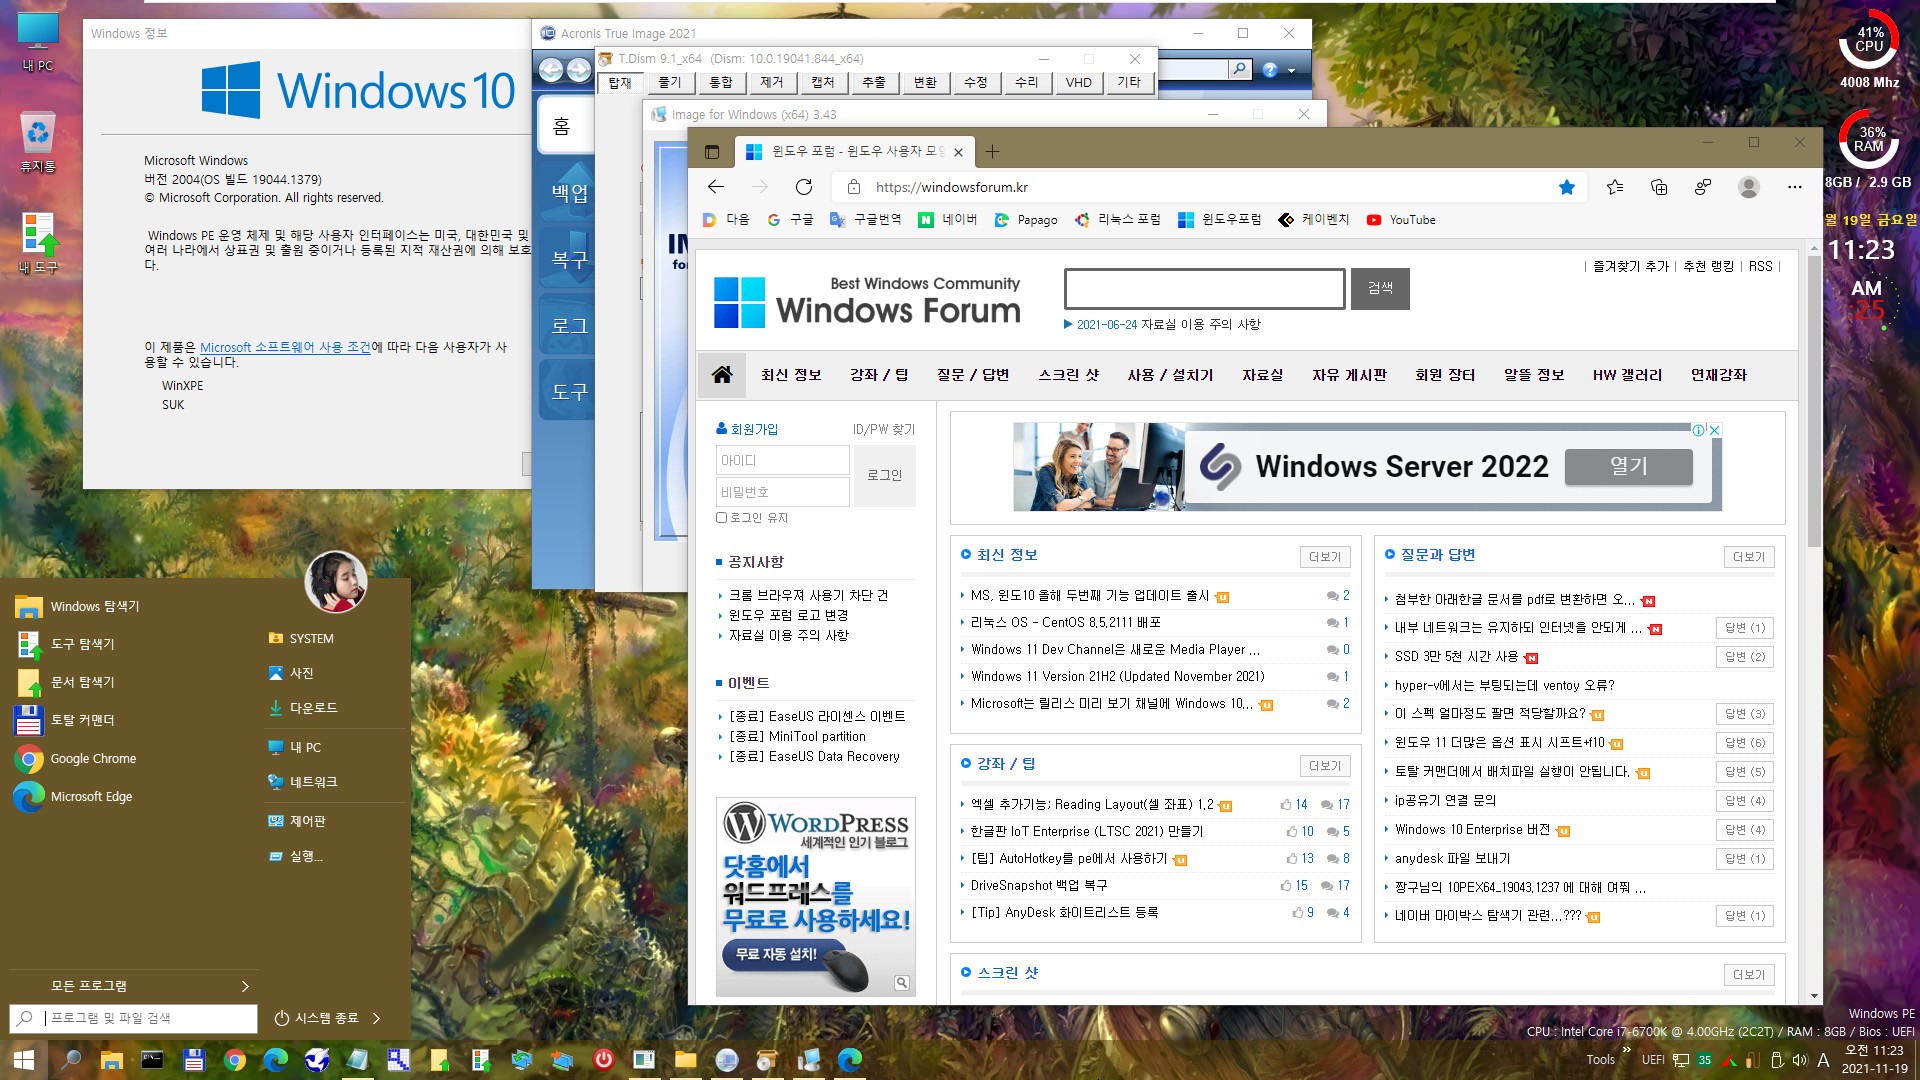Image resolution: width=1920 pixels, height=1080 pixels.
Task: Open the Papago bookmark
Action: tap(1026, 220)
